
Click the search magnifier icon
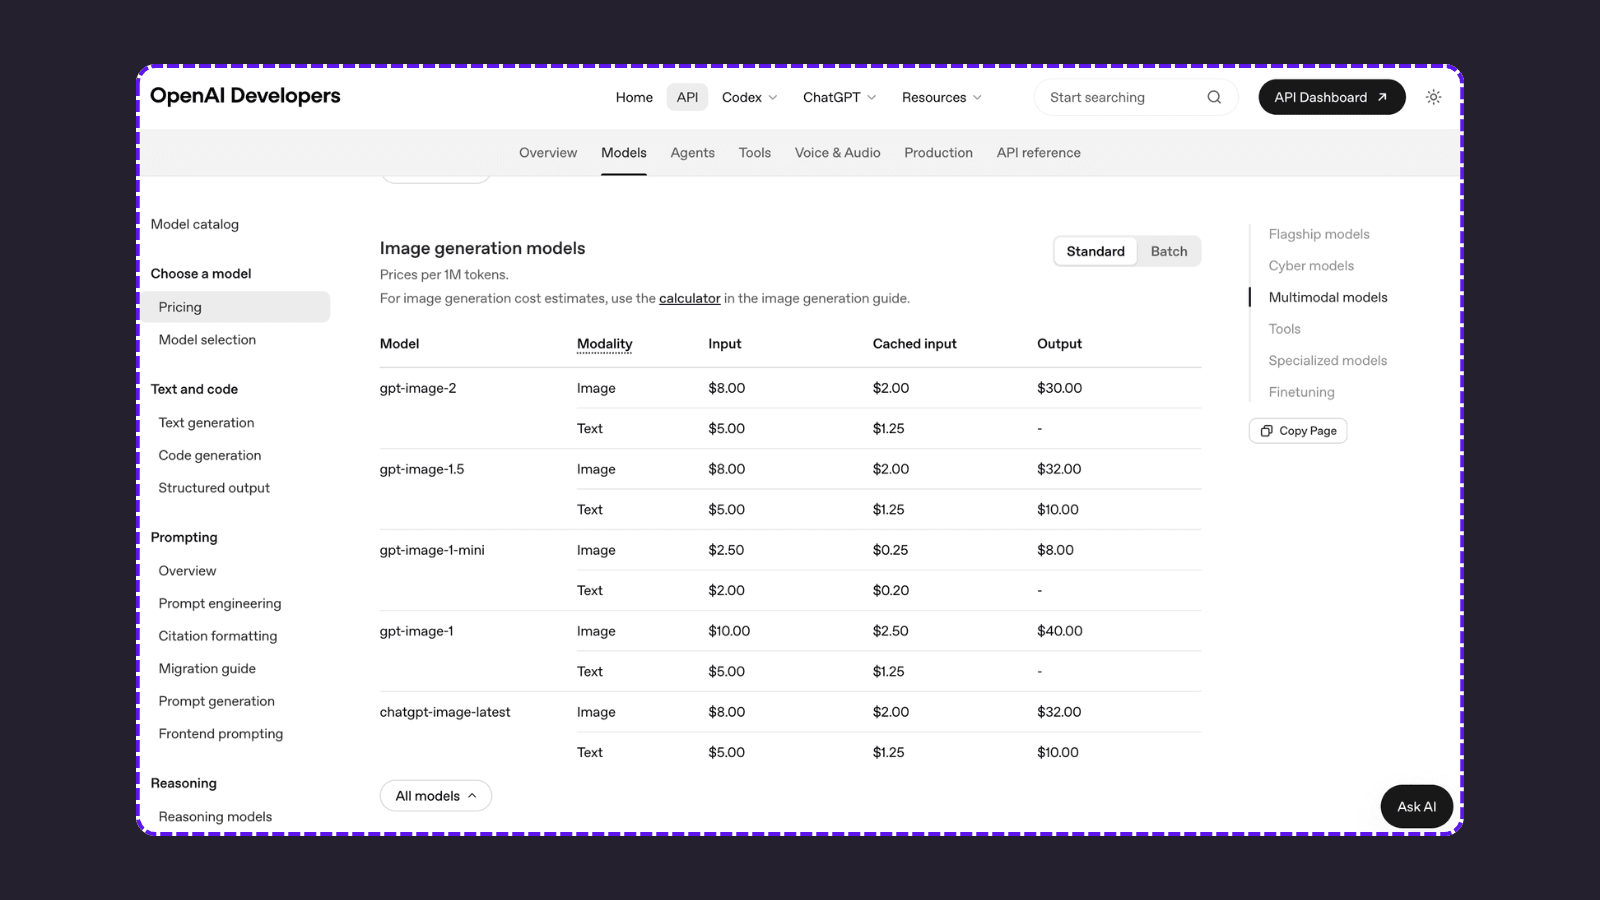[1214, 97]
